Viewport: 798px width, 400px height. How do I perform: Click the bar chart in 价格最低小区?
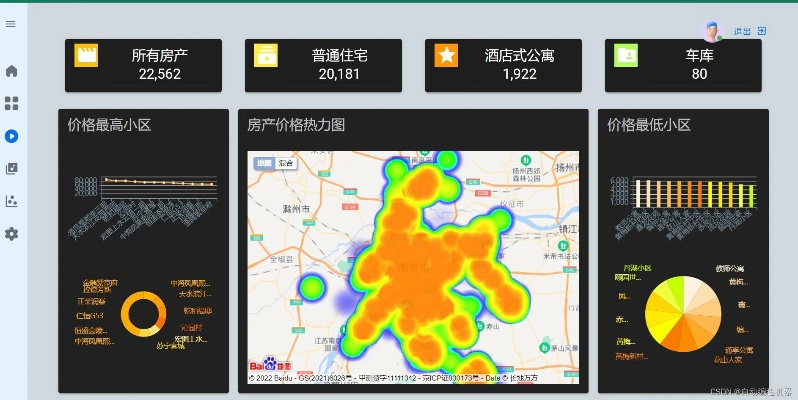[693, 193]
